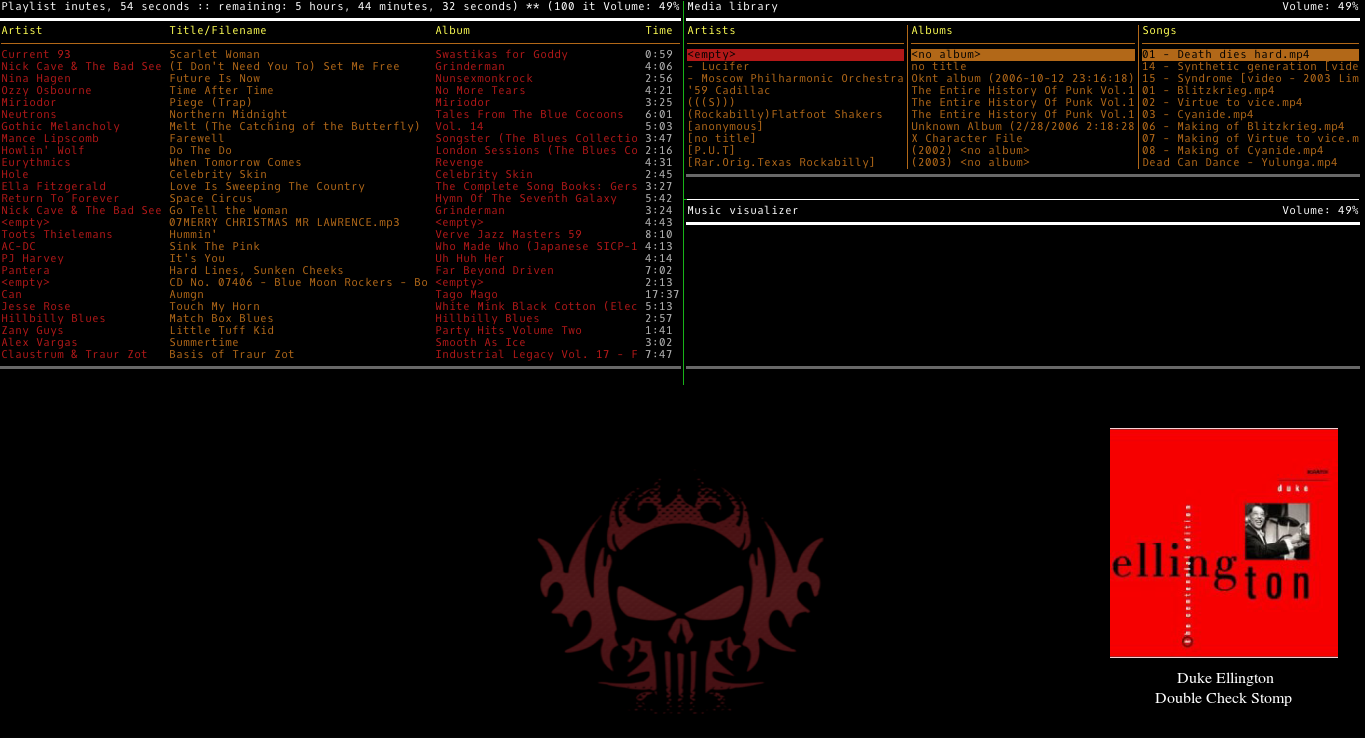1365x738 pixels.
Task: Click the playlist 'Time' column header
Action: pyautogui.click(x=659, y=31)
